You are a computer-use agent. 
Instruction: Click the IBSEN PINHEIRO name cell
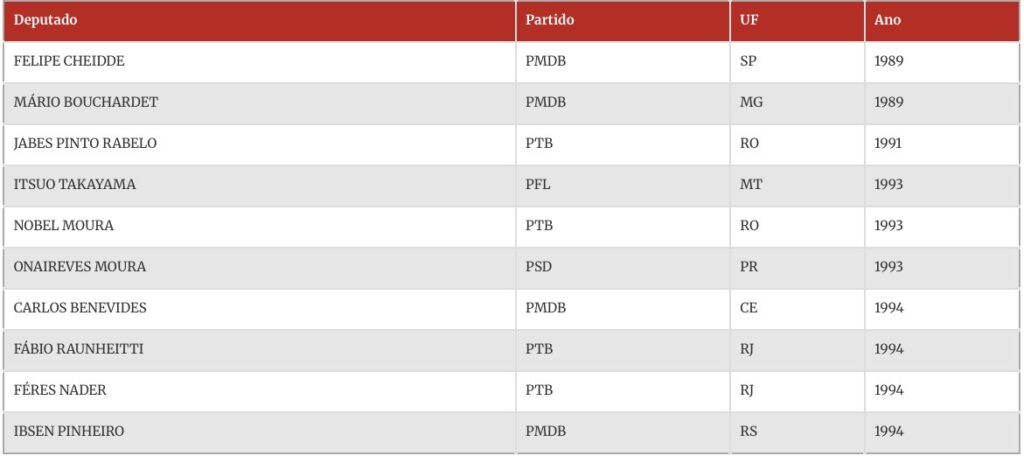(x=69, y=431)
